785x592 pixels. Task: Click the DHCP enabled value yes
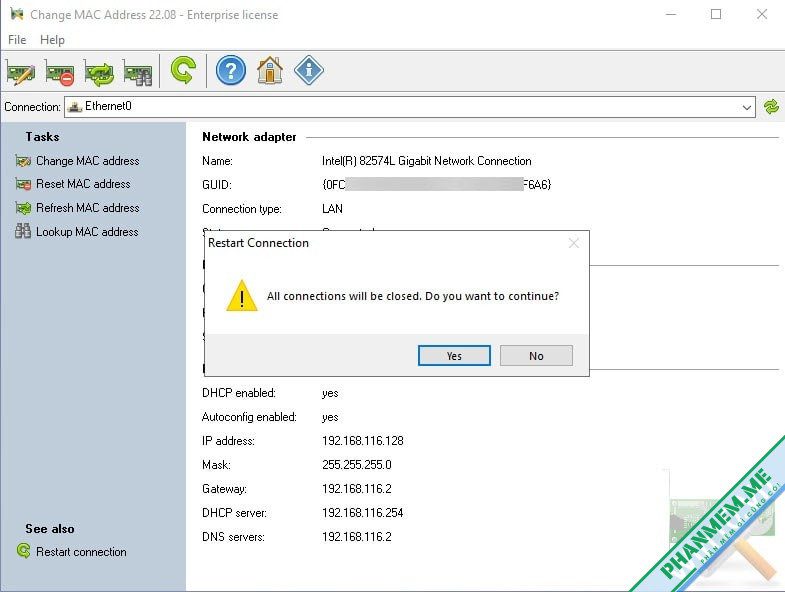330,393
